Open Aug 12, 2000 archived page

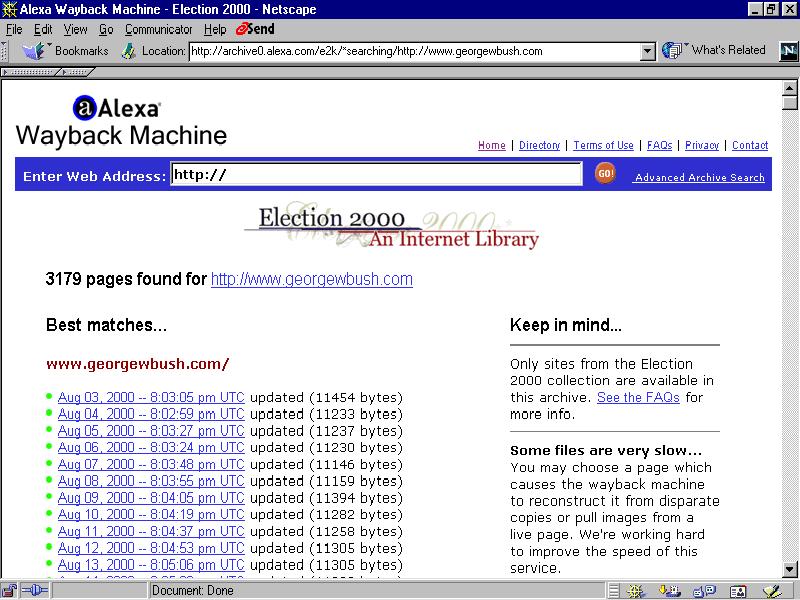tap(151, 548)
